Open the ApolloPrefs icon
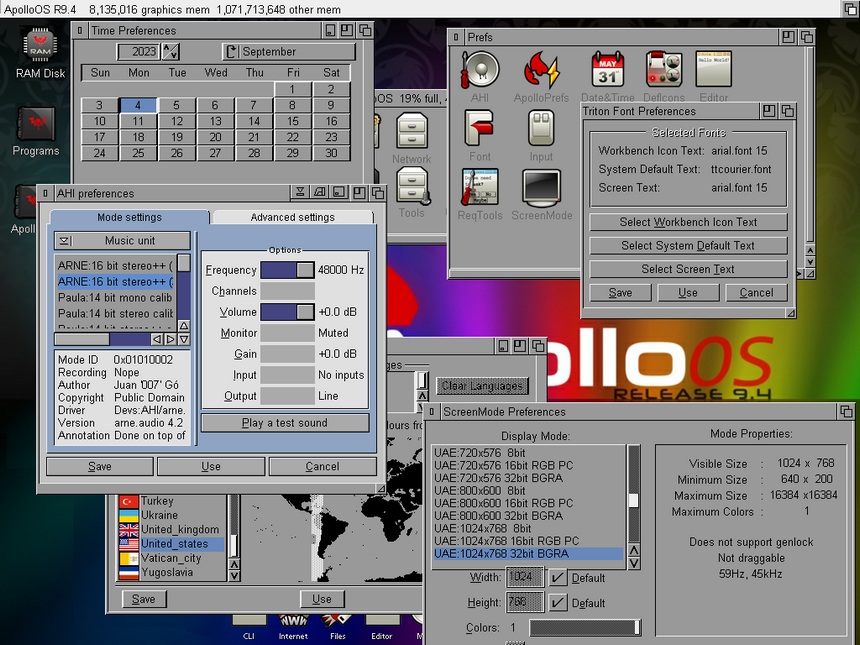This screenshot has height=645, width=860. click(541, 76)
